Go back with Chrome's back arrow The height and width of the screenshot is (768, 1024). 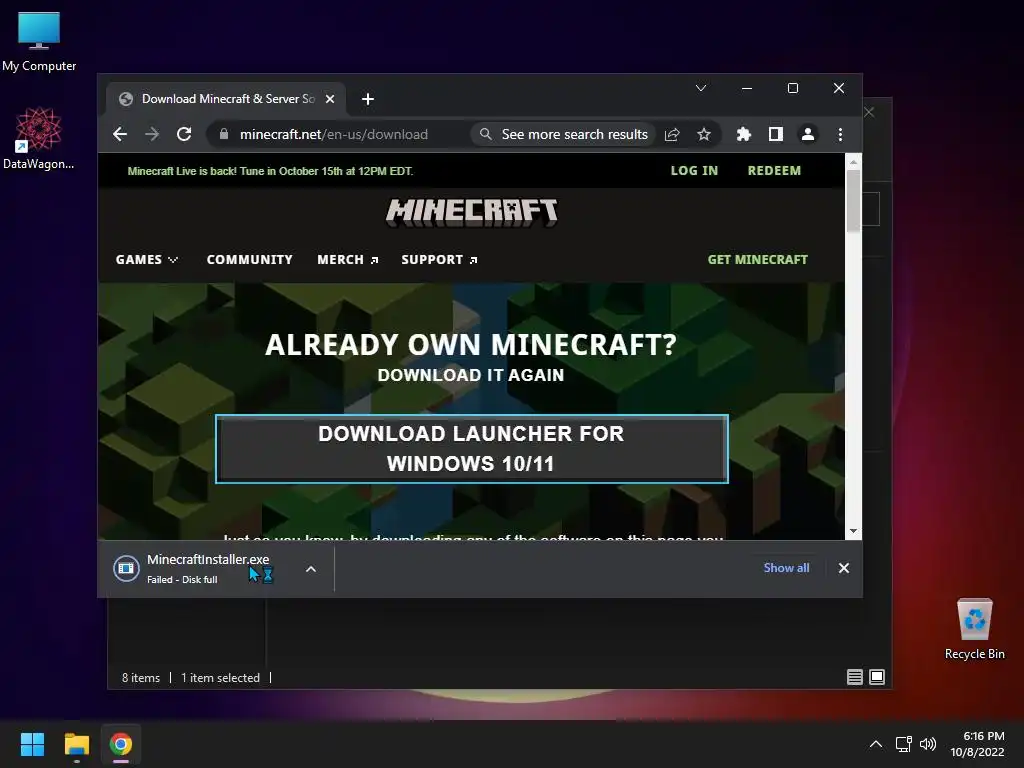coord(120,135)
